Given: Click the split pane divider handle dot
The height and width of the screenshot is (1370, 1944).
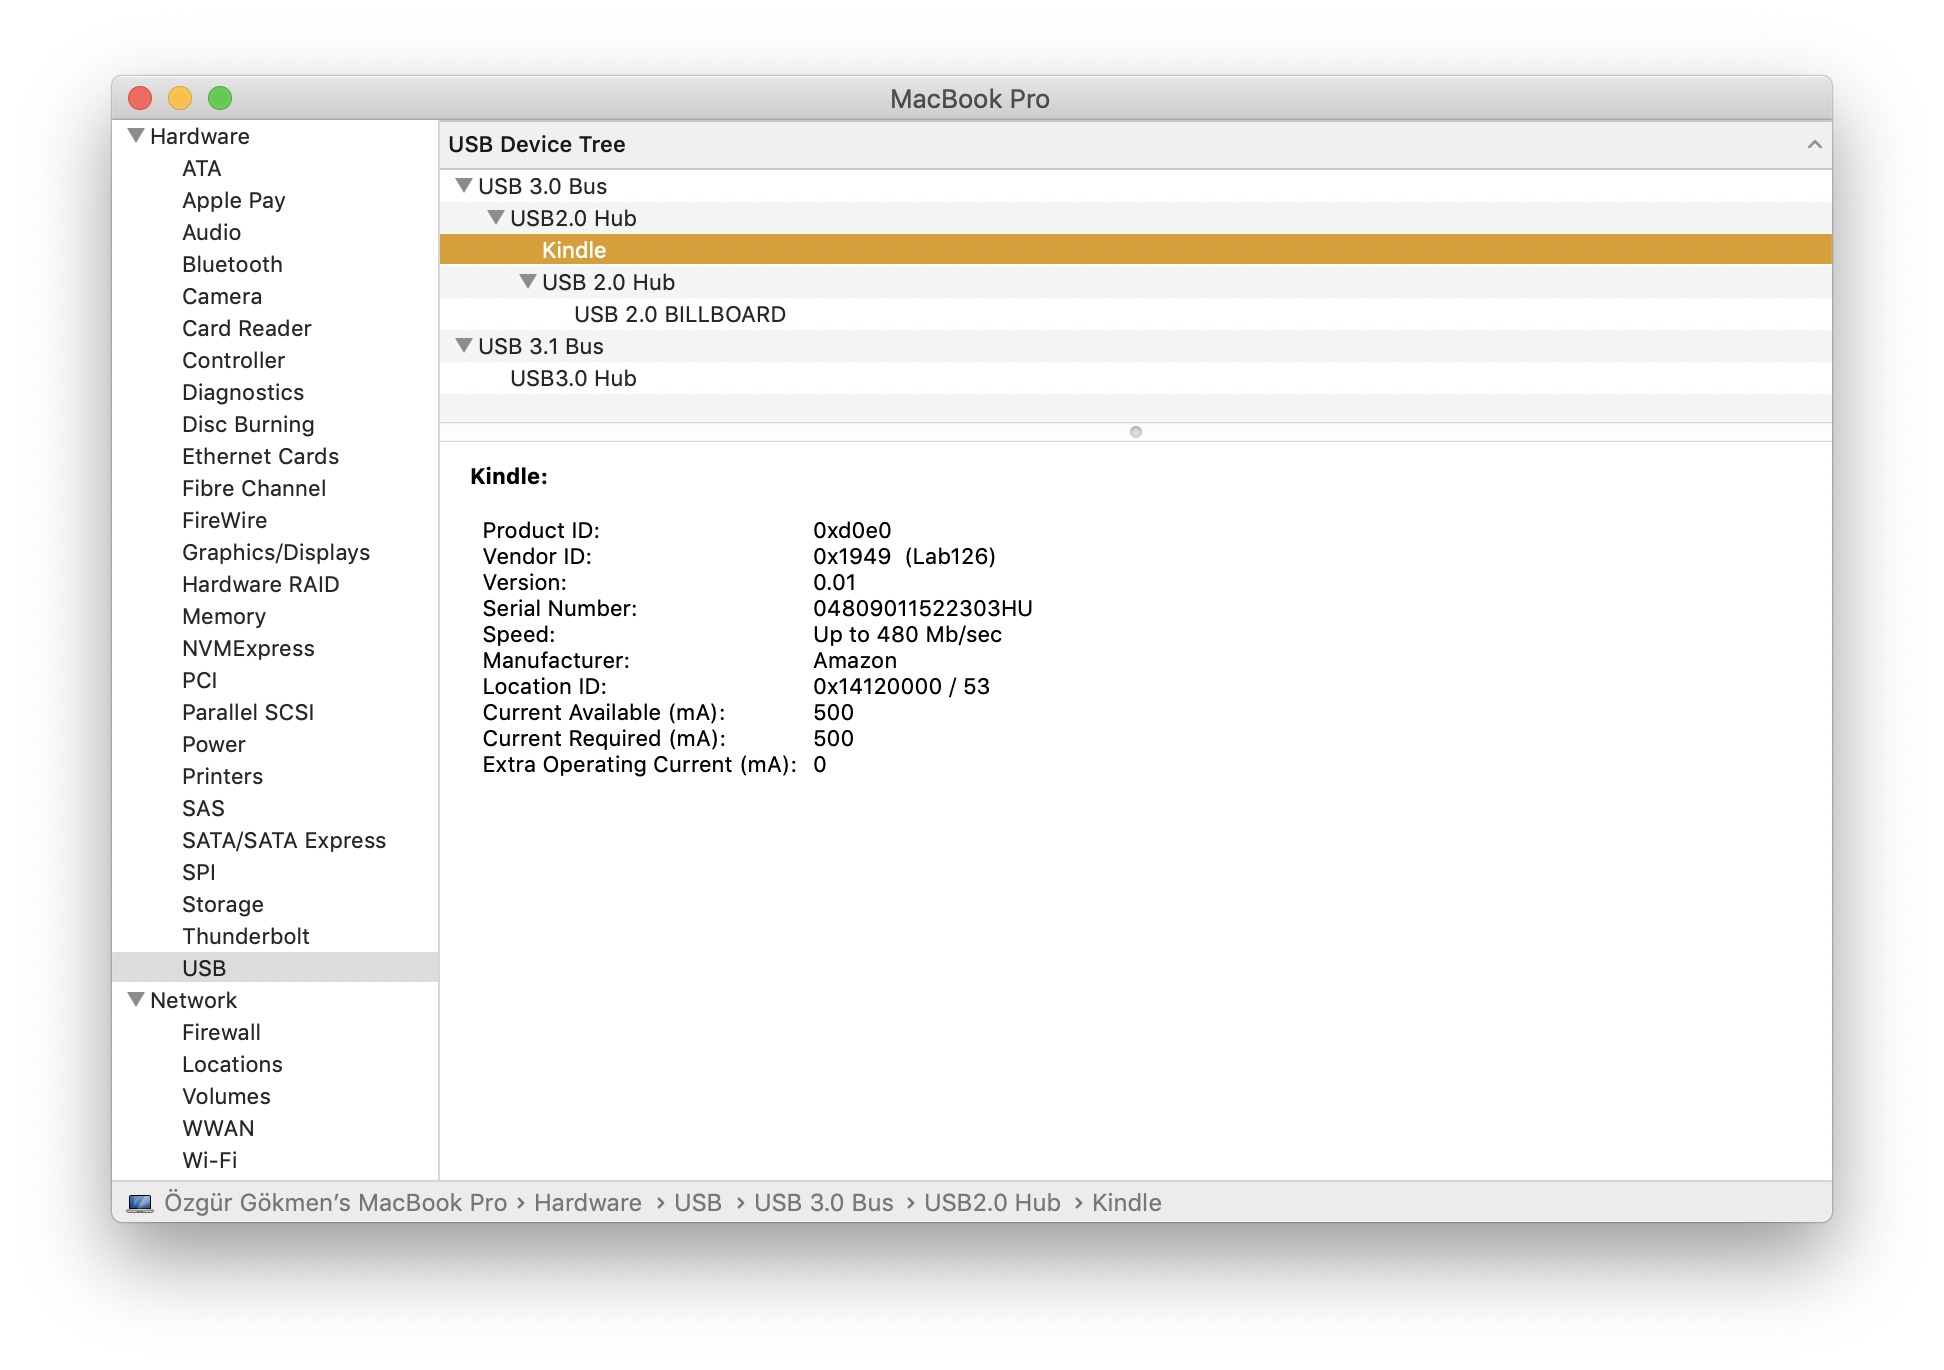Looking at the screenshot, I should [1135, 432].
